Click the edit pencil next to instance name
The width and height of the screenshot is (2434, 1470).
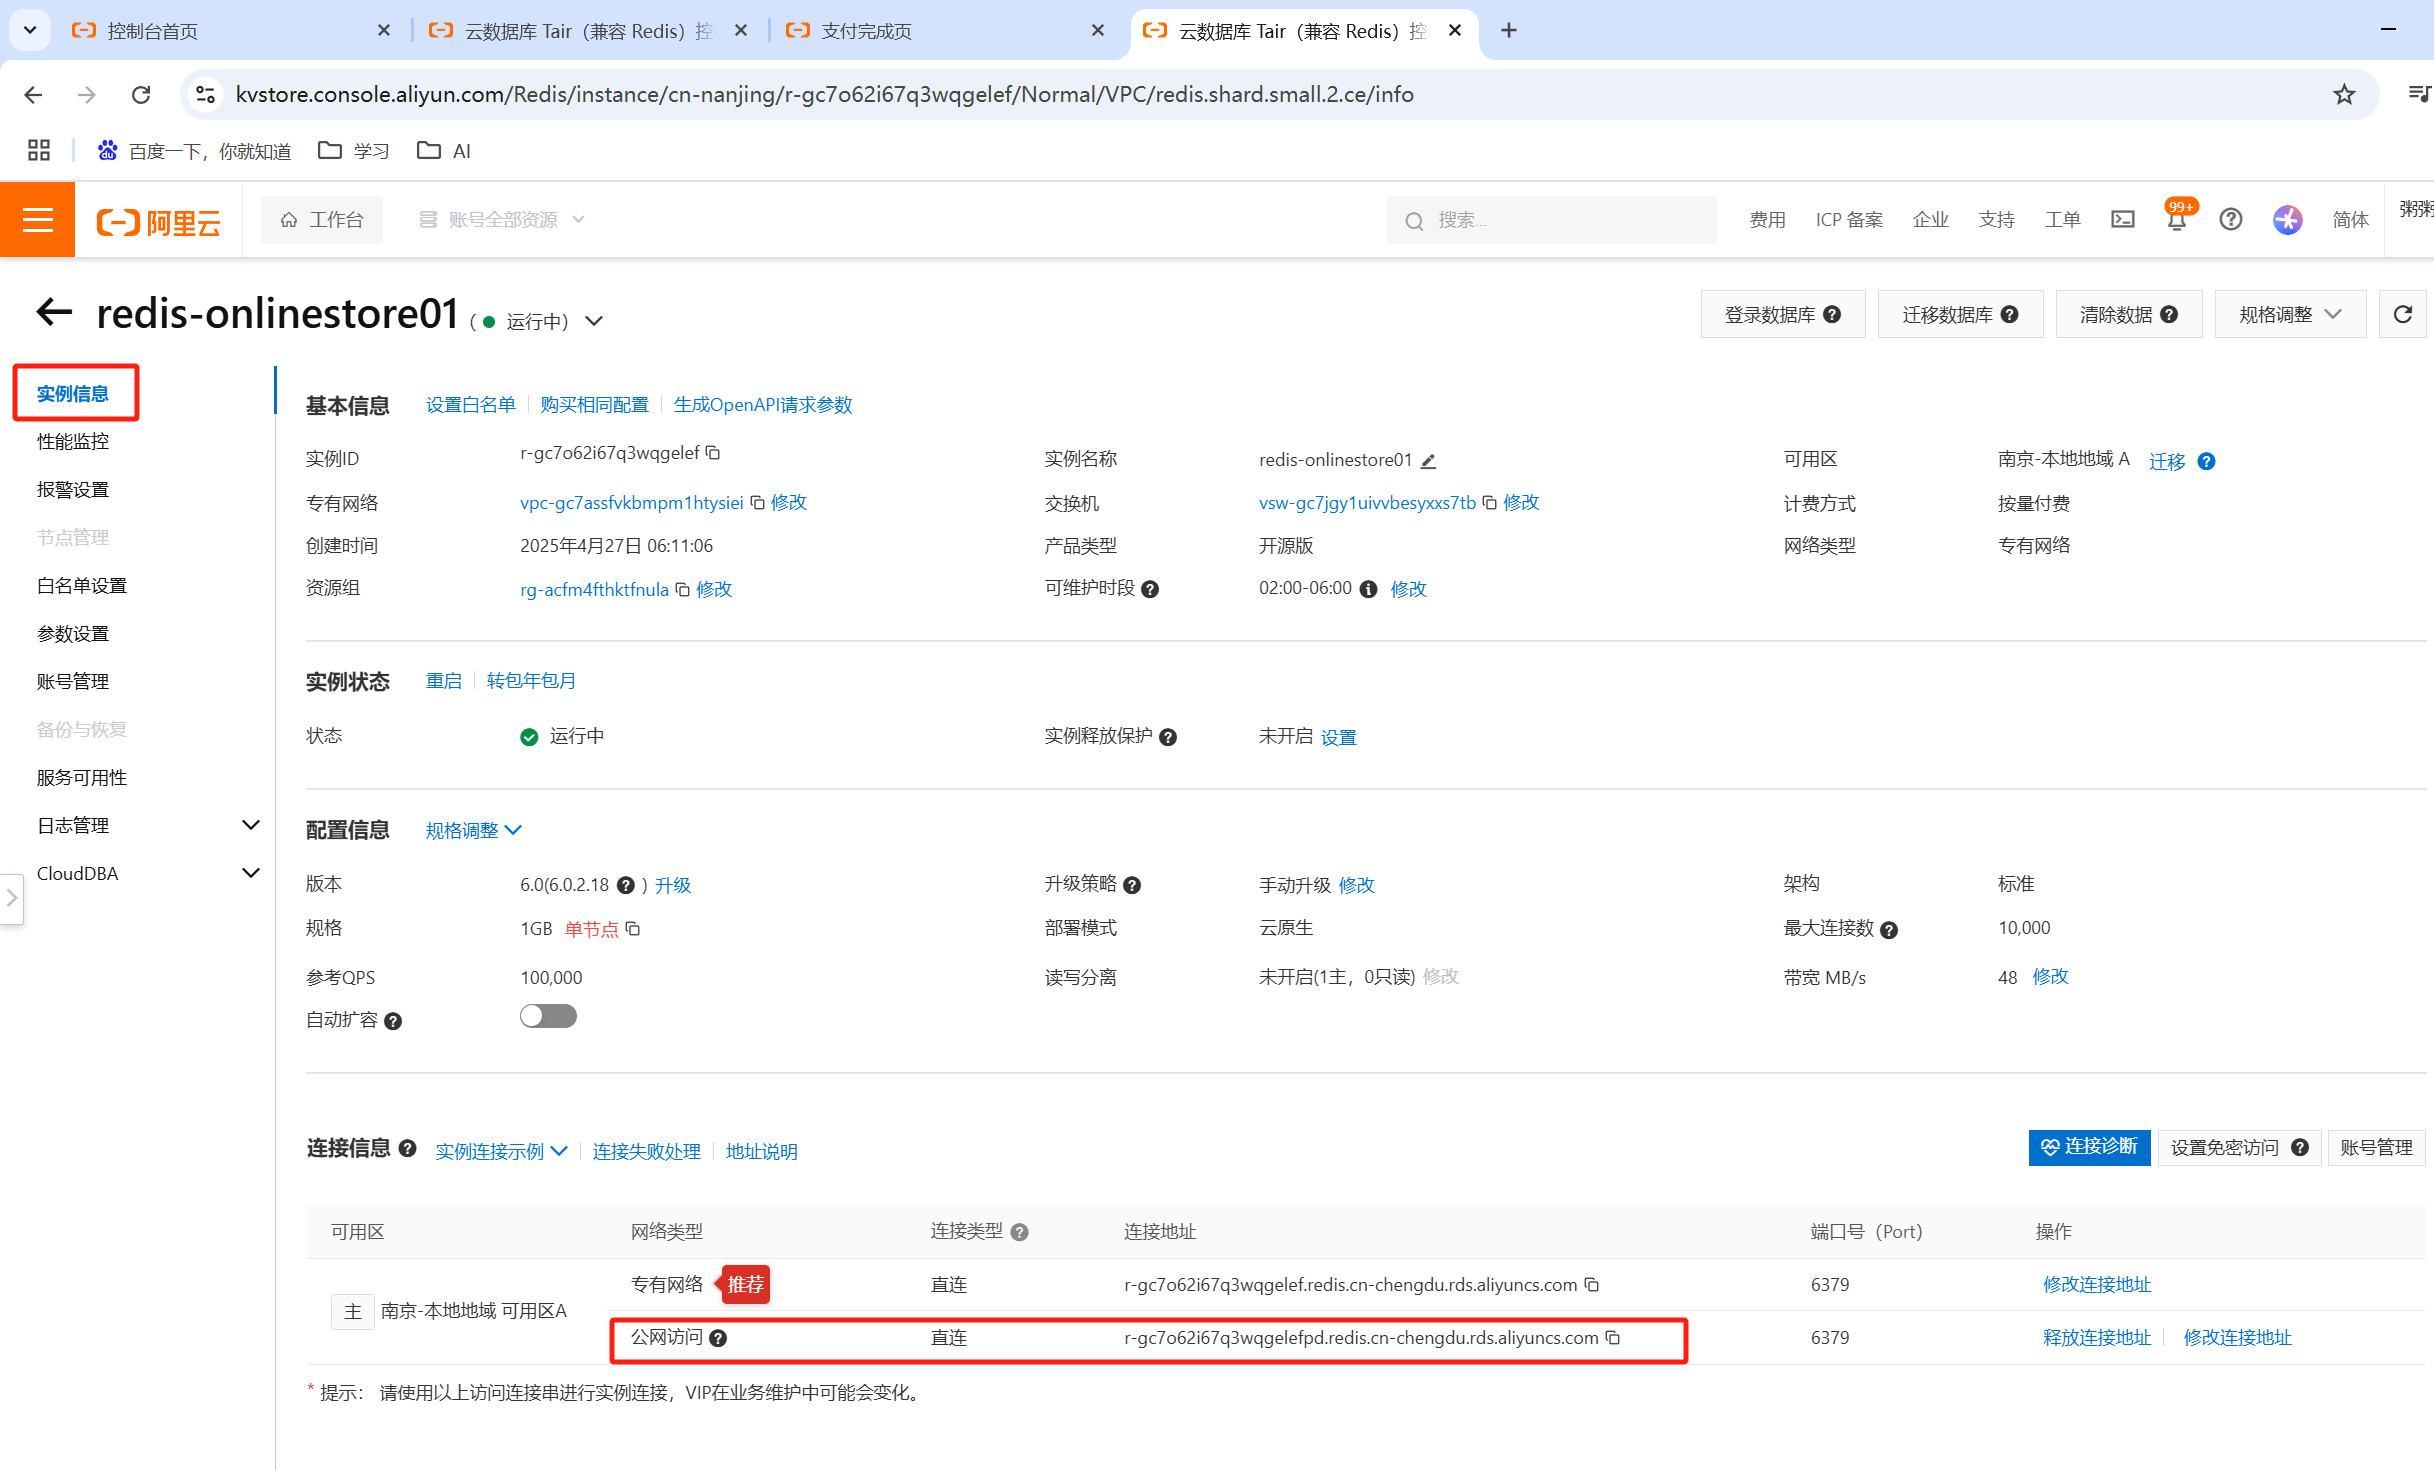pyautogui.click(x=1428, y=461)
